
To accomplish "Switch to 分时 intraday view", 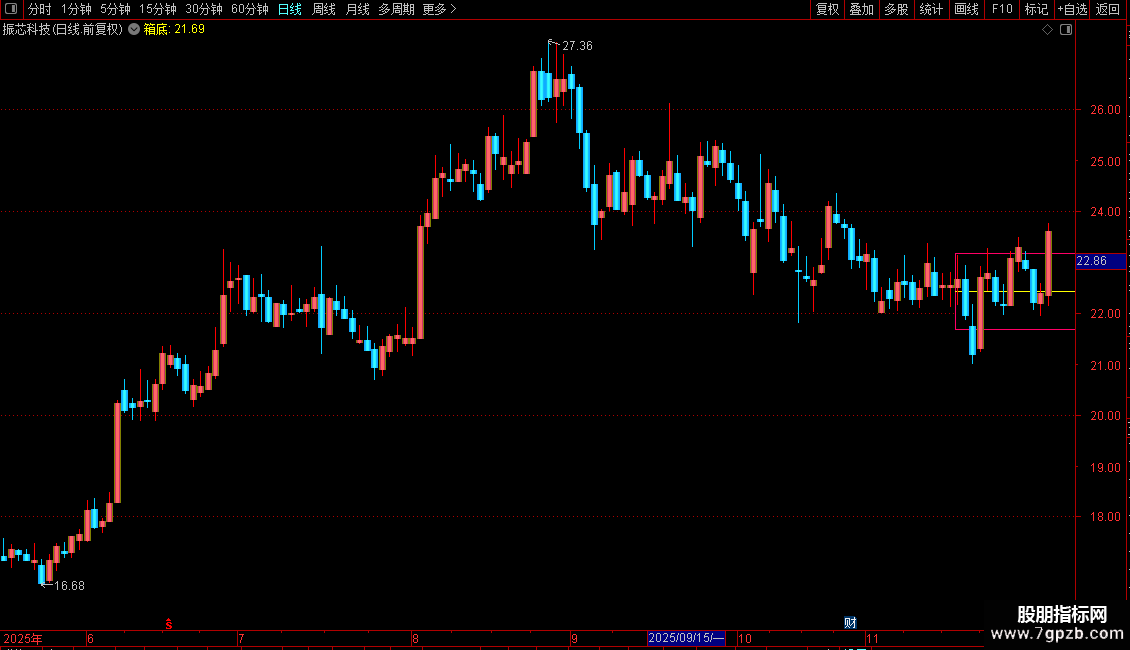I will coord(40,9).
